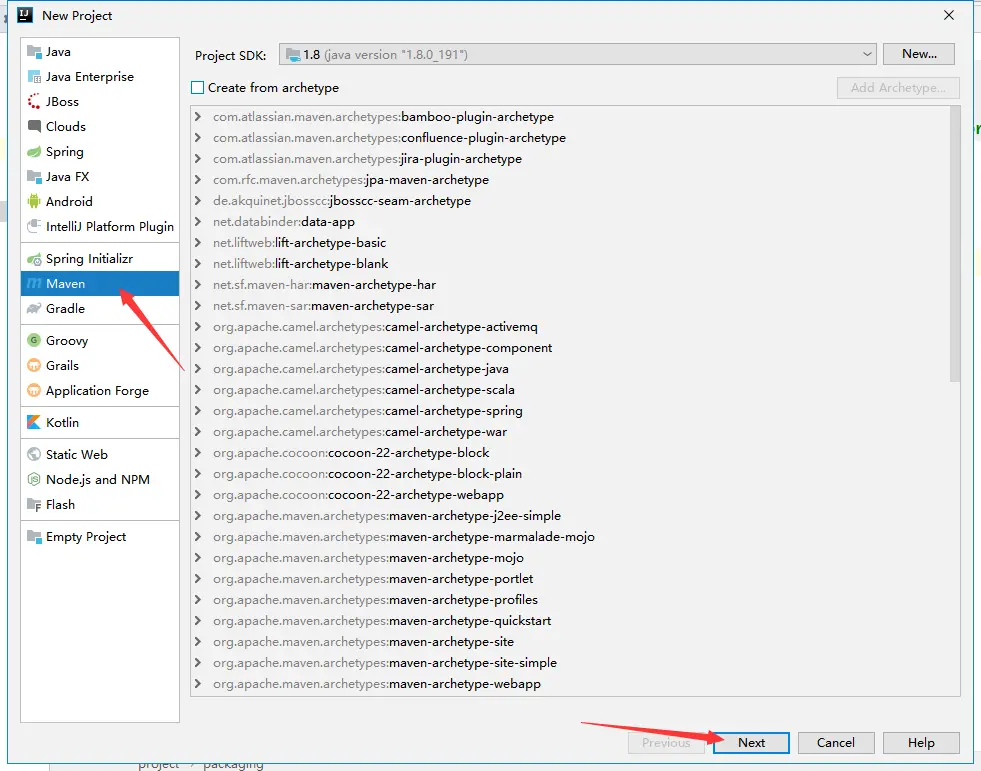981x771 pixels.
Task: Select the Application Forge icon
Action: tap(34, 391)
